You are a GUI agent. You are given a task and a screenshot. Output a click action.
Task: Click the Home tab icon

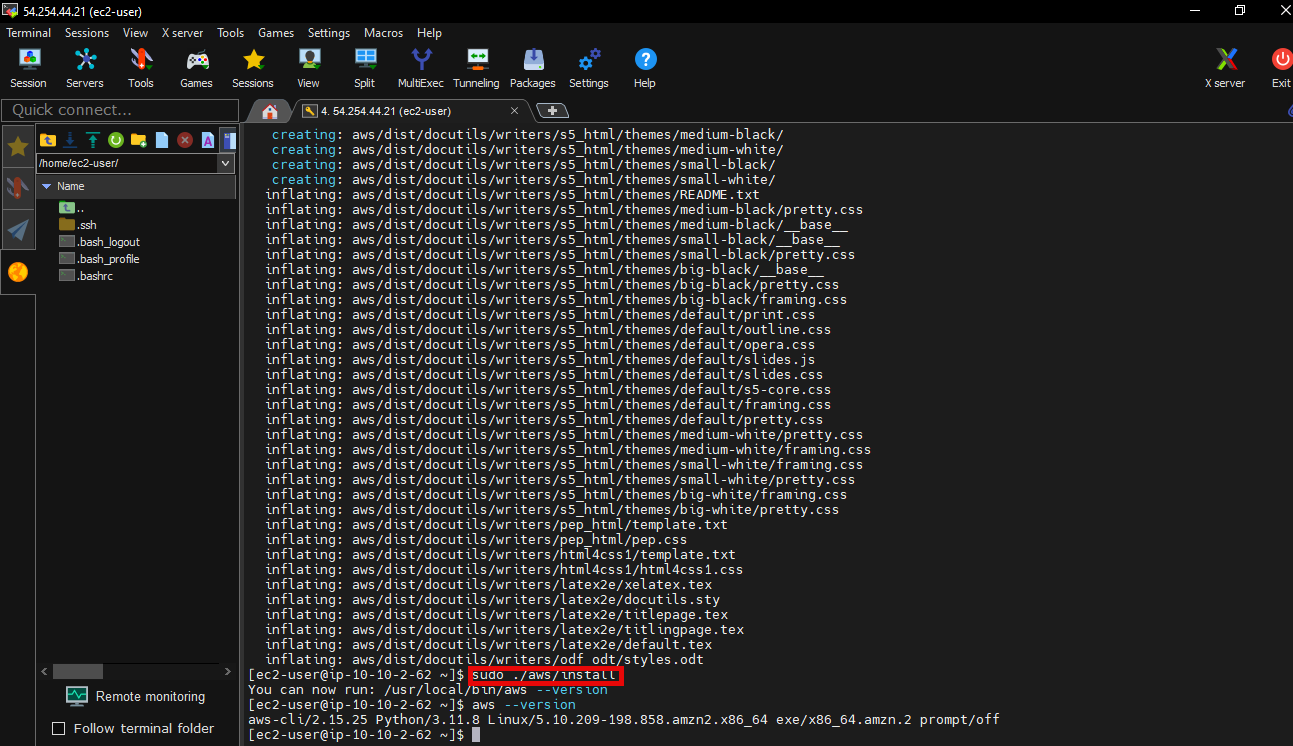(269, 111)
